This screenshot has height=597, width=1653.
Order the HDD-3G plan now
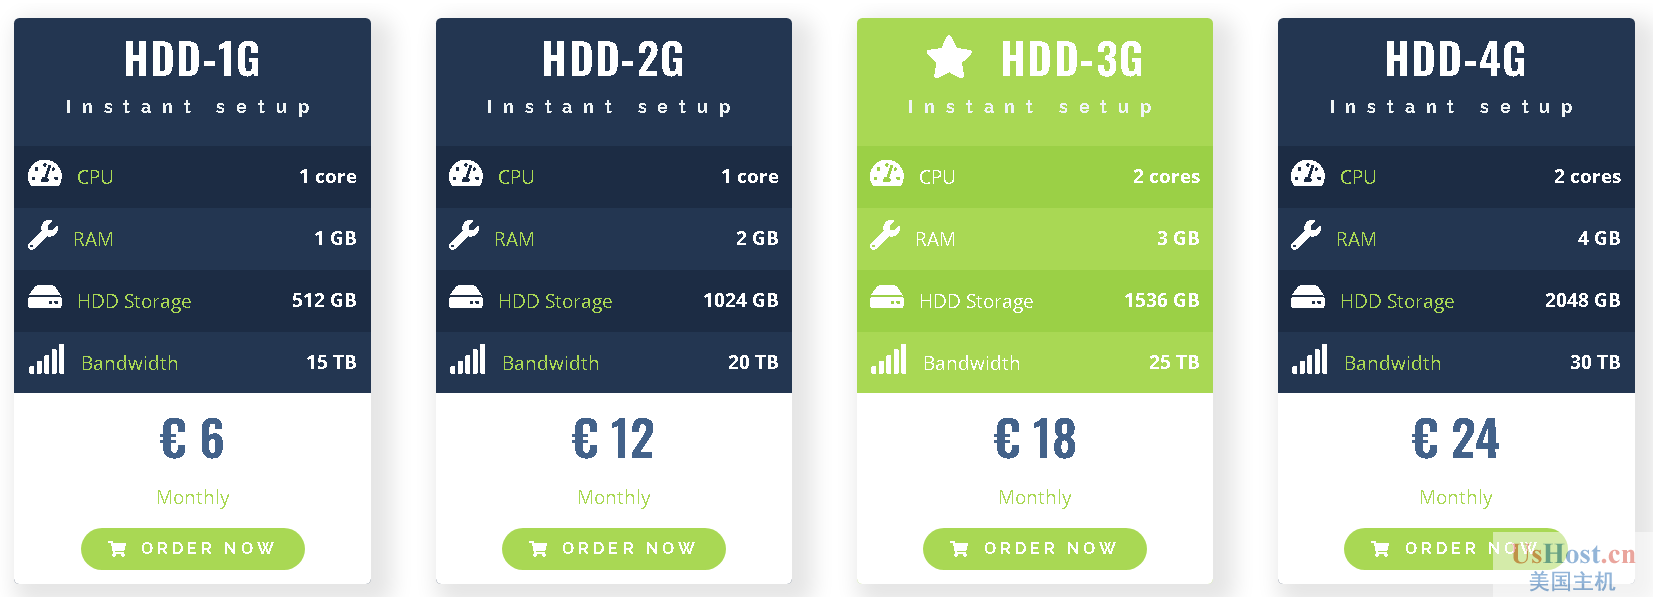tap(1035, 549)
